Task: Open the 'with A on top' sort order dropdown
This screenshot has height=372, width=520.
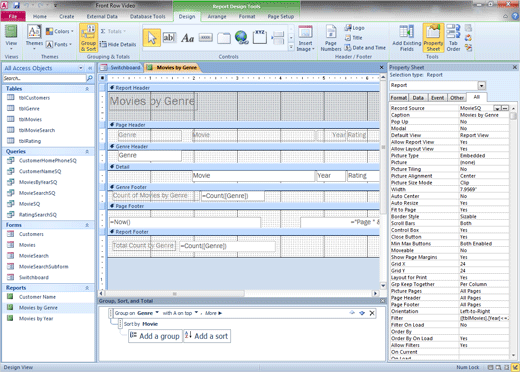Action: point(196,313)
